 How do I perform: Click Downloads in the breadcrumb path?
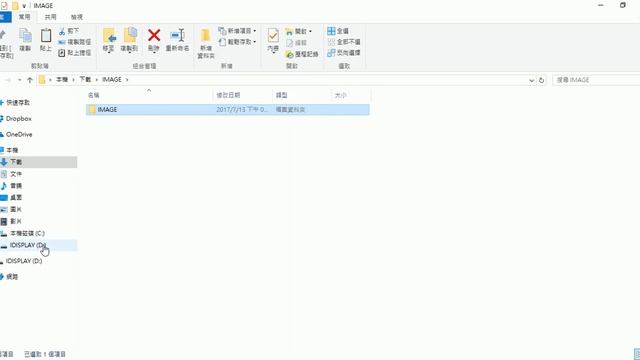click(85, 80)
